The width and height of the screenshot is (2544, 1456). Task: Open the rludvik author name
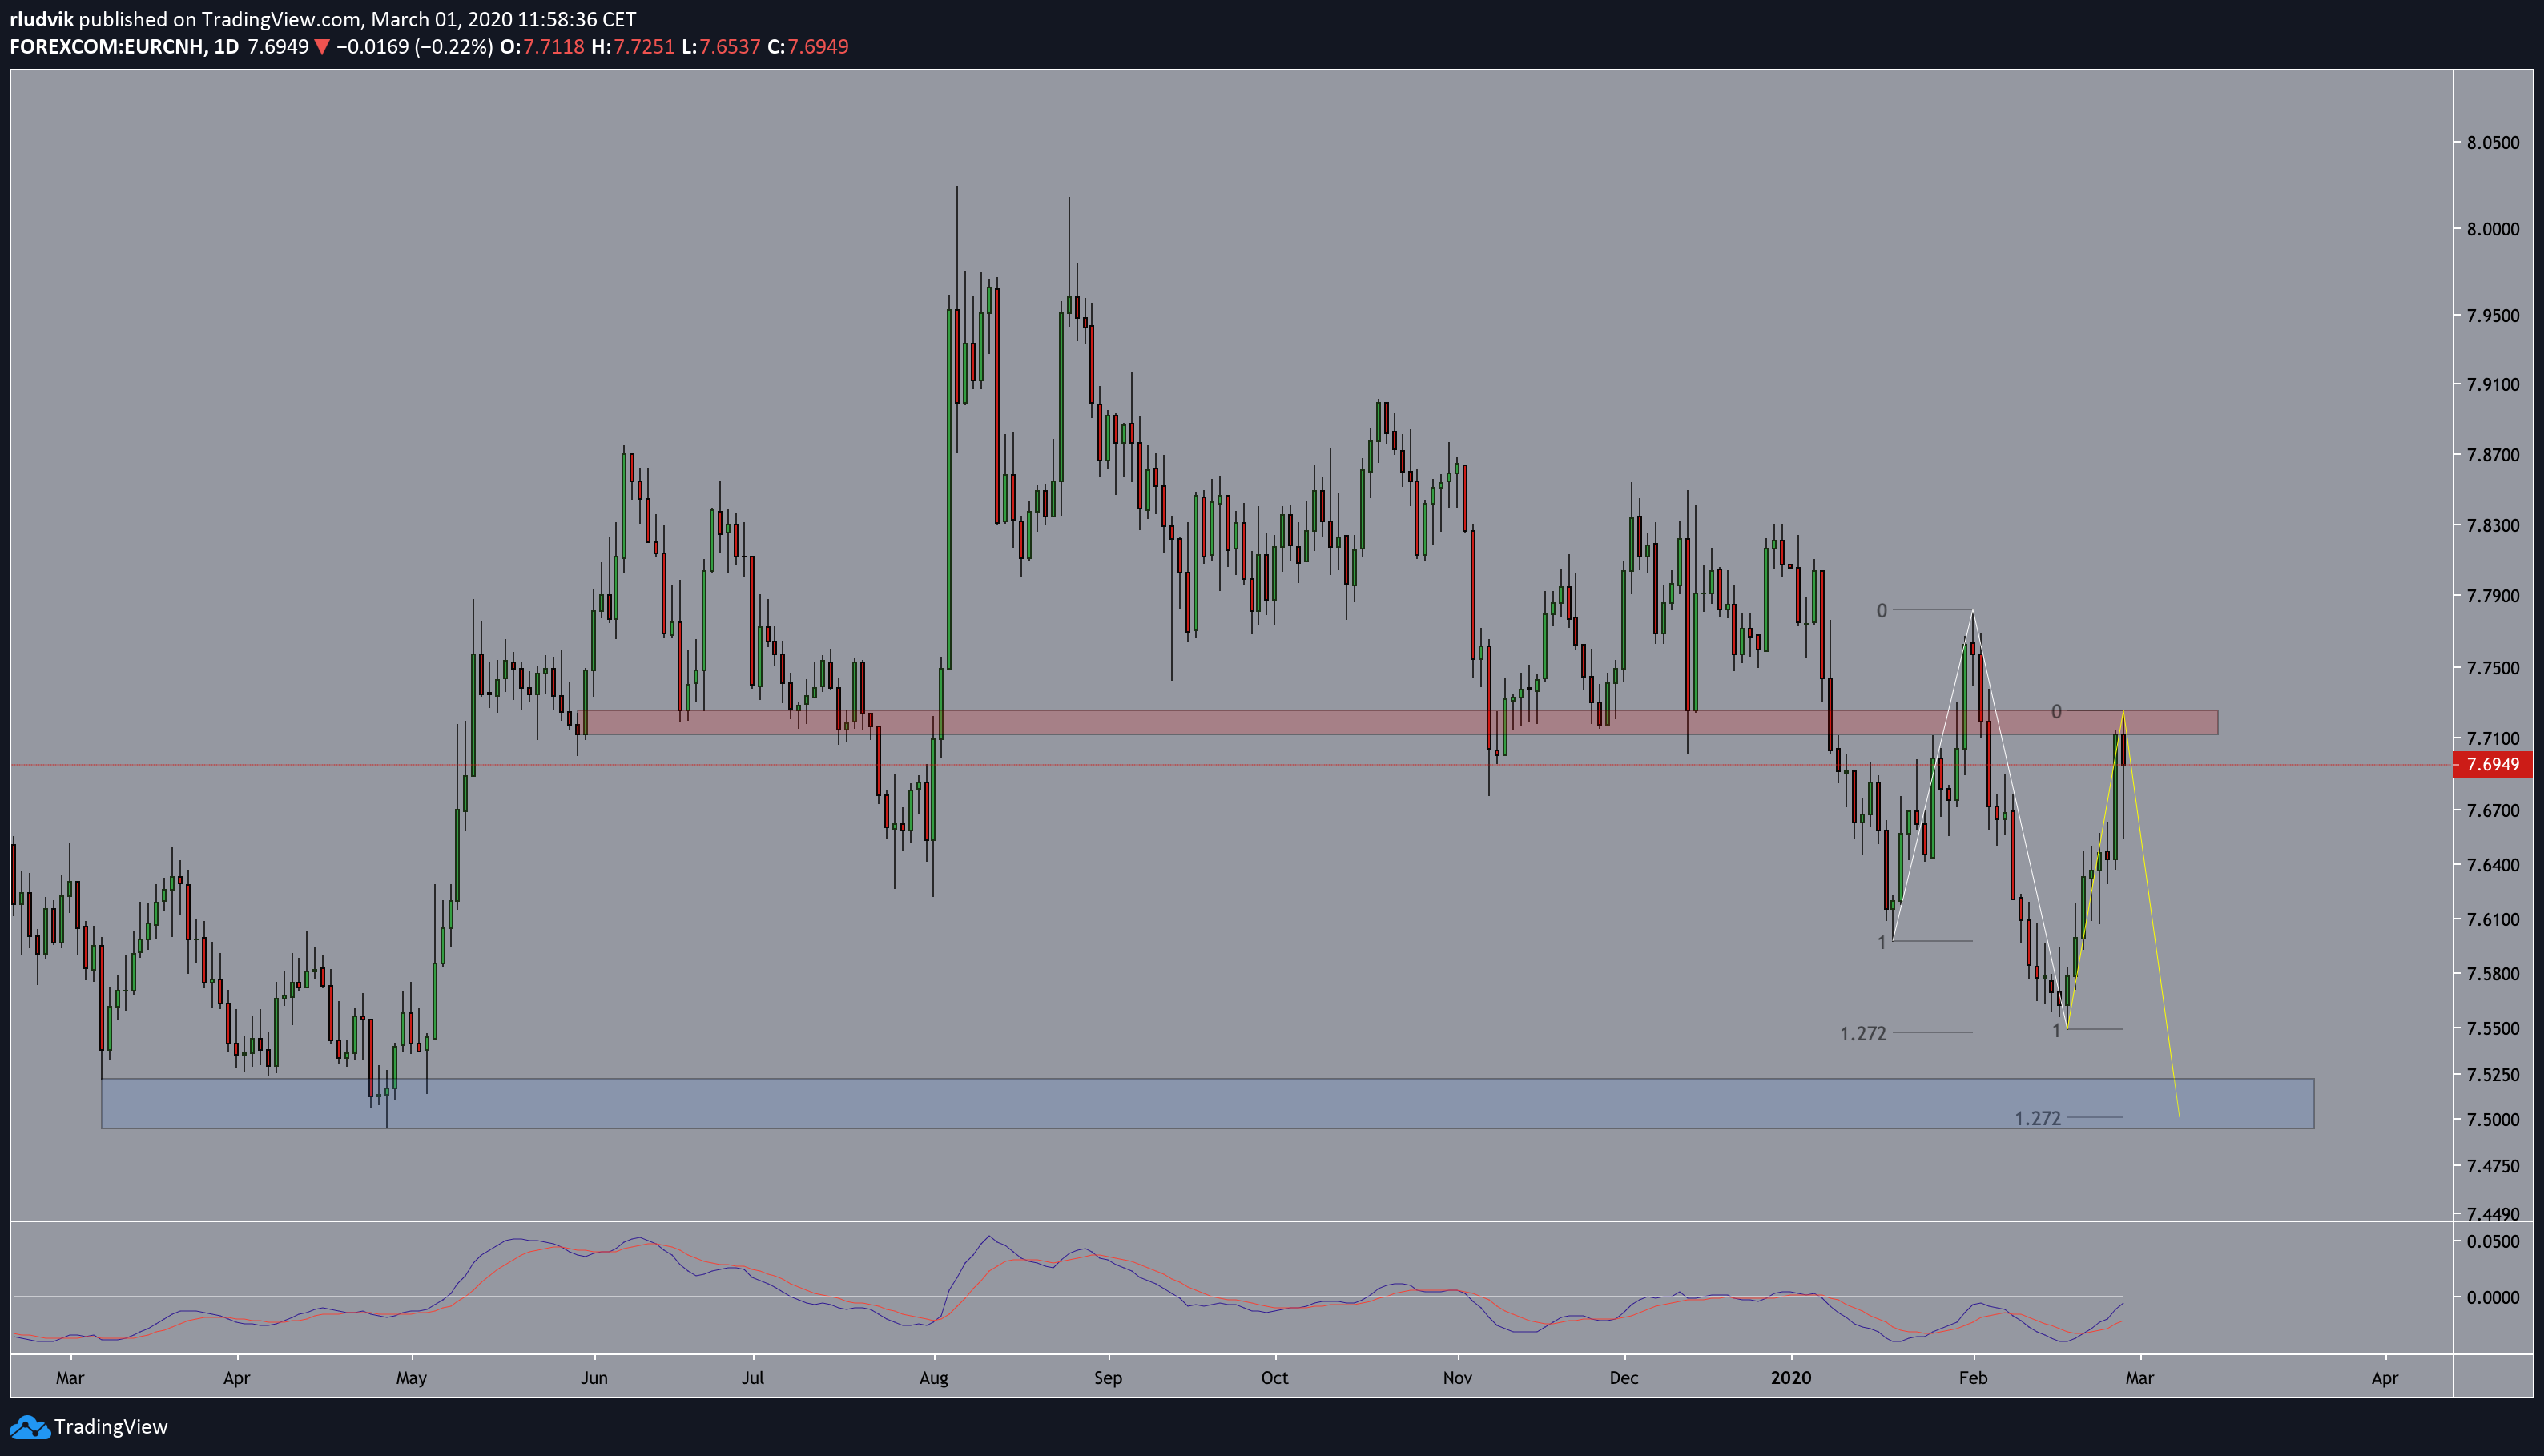coord(41,19)
